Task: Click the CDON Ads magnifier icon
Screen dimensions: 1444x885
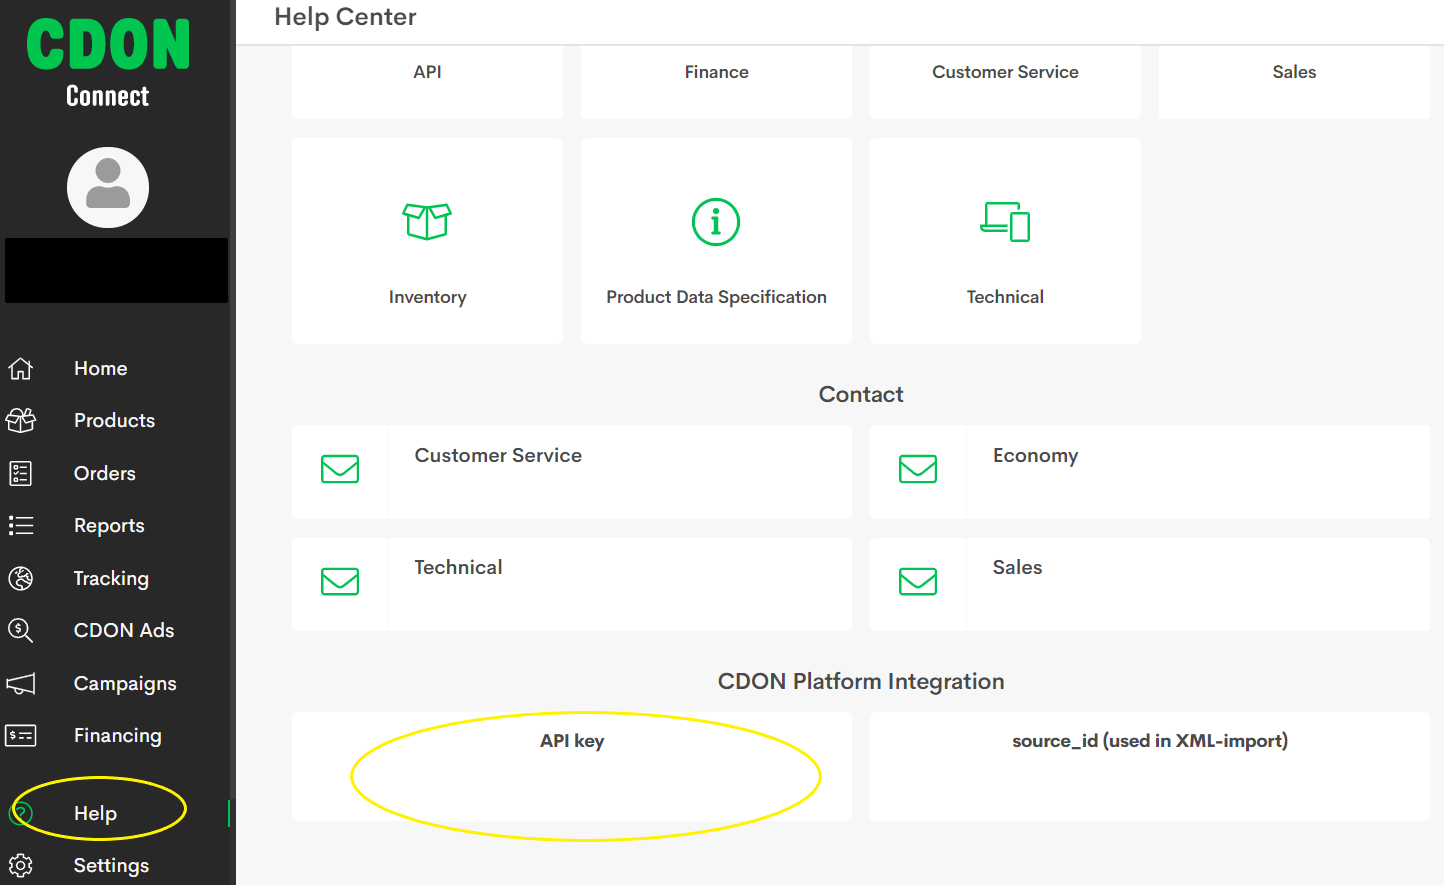Action: 21,630
